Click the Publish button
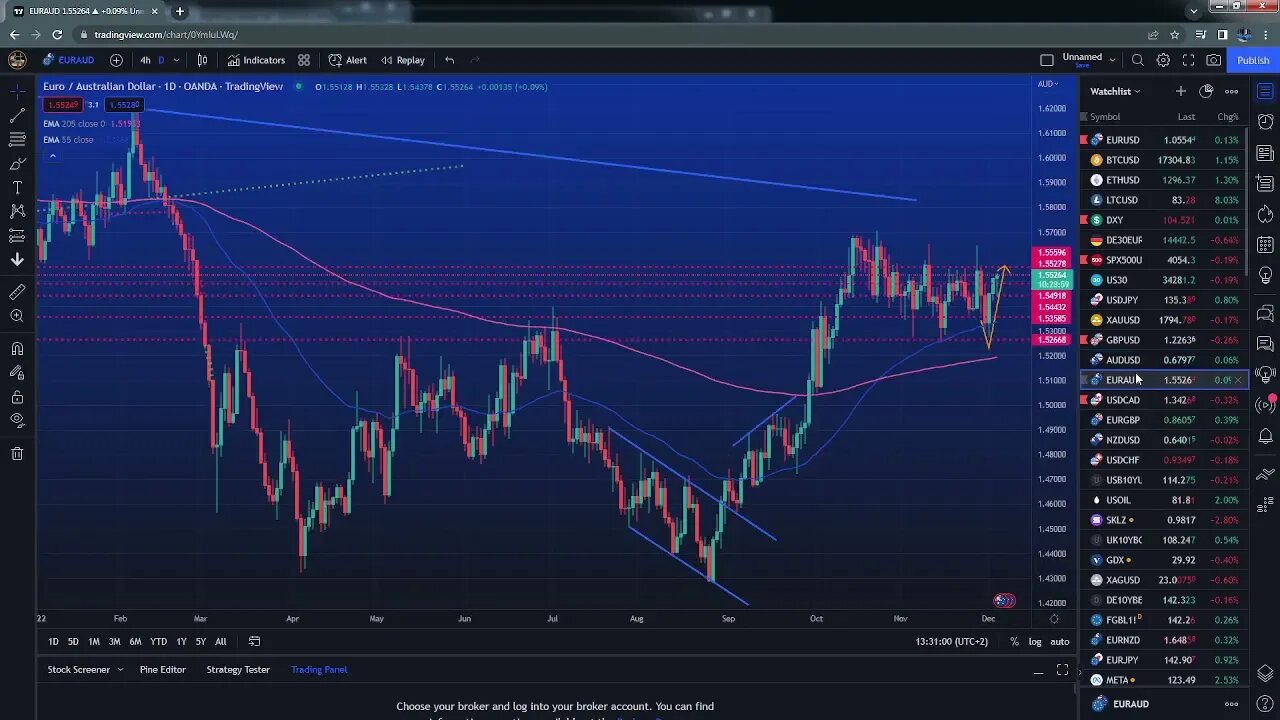This screenshot has width=1280, height=720. click(x=1253, y=60)
